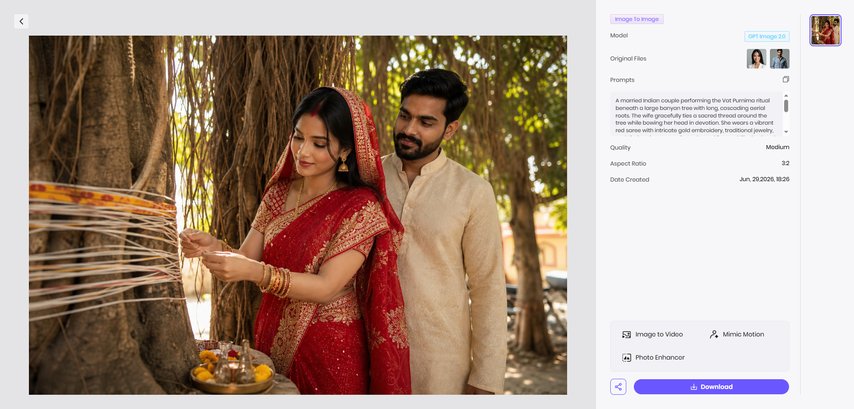Click the download arrow icon
This screenshot has width=854, height=409.
point(693,387)
